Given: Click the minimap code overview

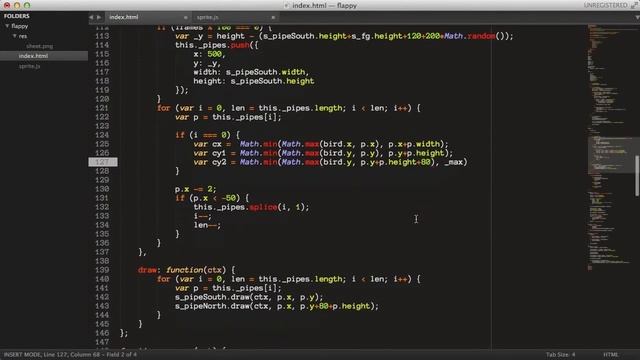Looking at the screenshot, I should (610, 147).
